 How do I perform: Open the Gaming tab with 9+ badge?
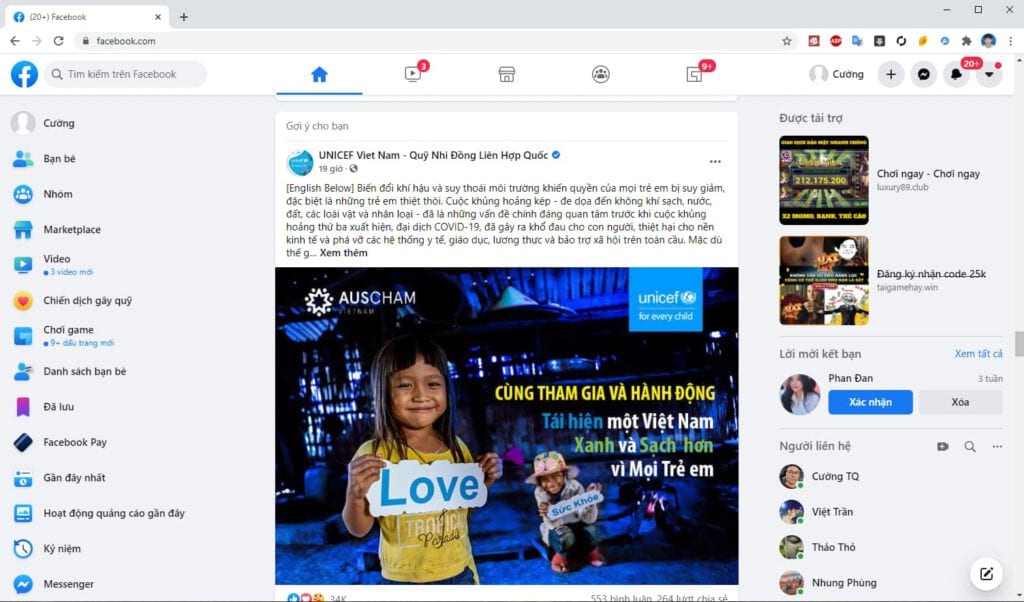coord(695,74)
